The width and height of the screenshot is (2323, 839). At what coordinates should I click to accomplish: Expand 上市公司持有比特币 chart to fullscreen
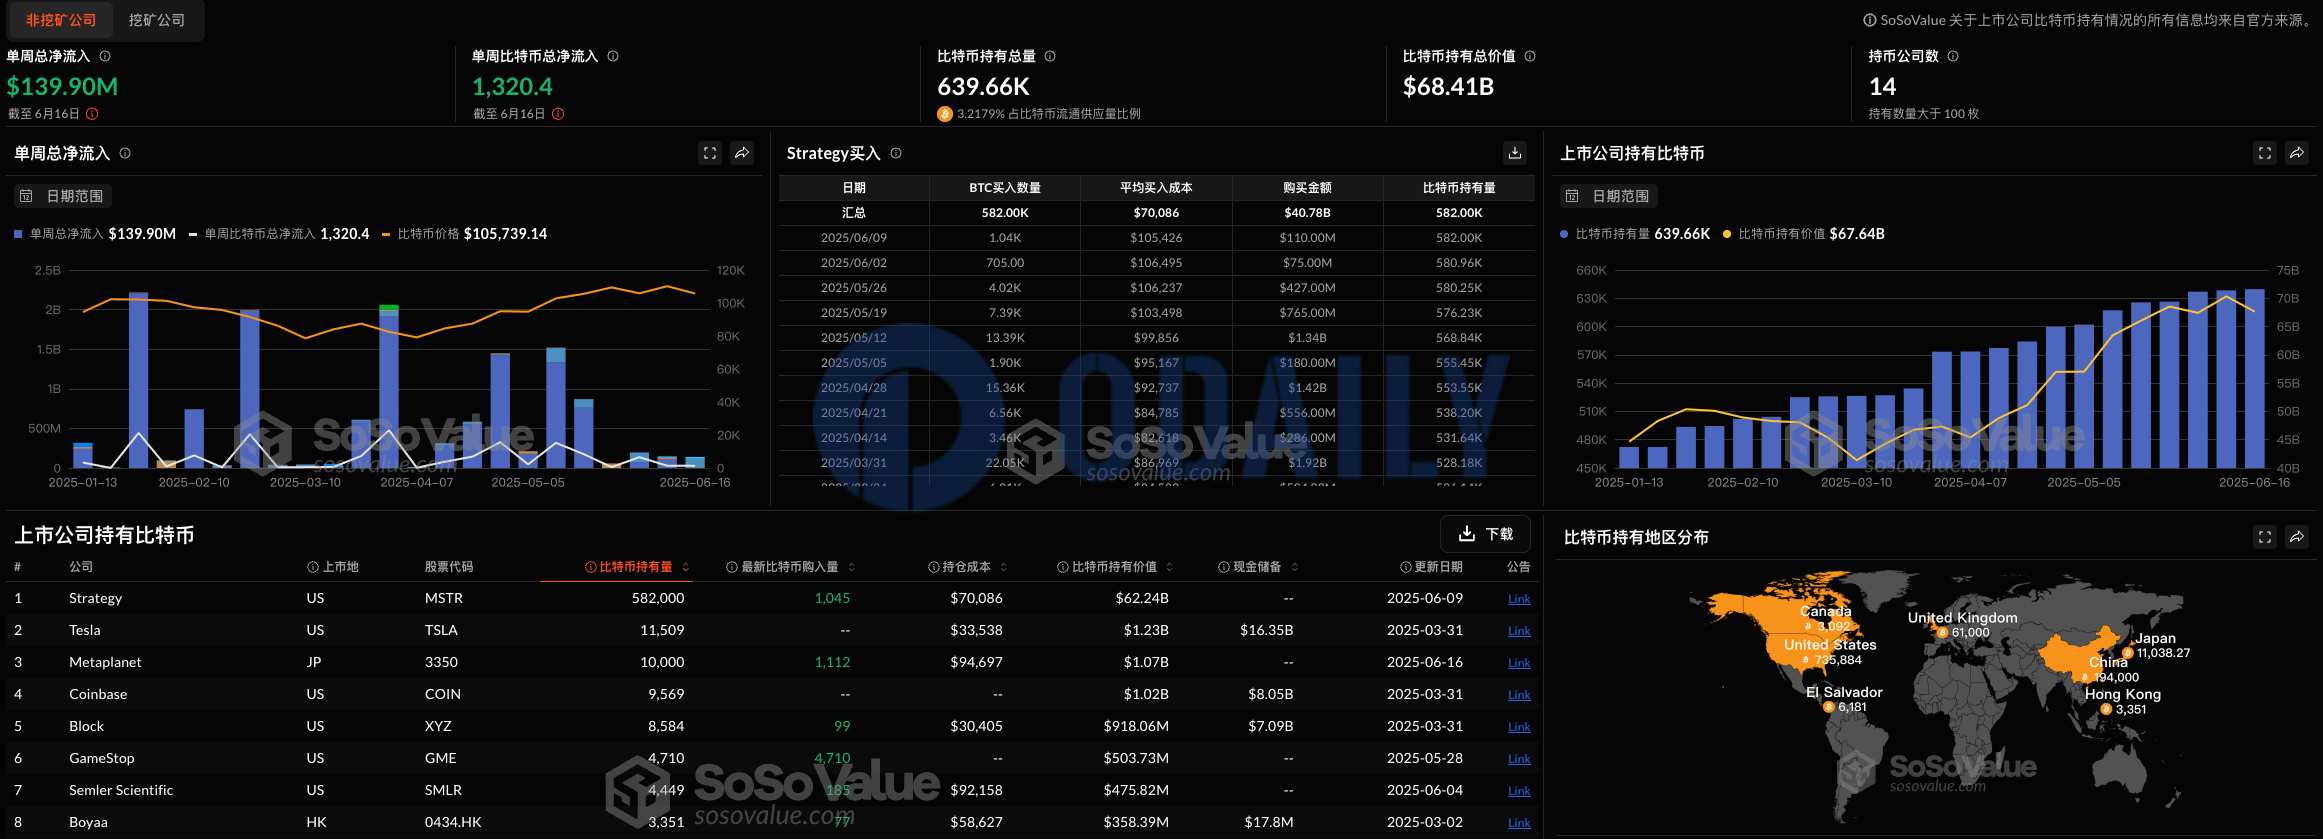click(2265, 153)
